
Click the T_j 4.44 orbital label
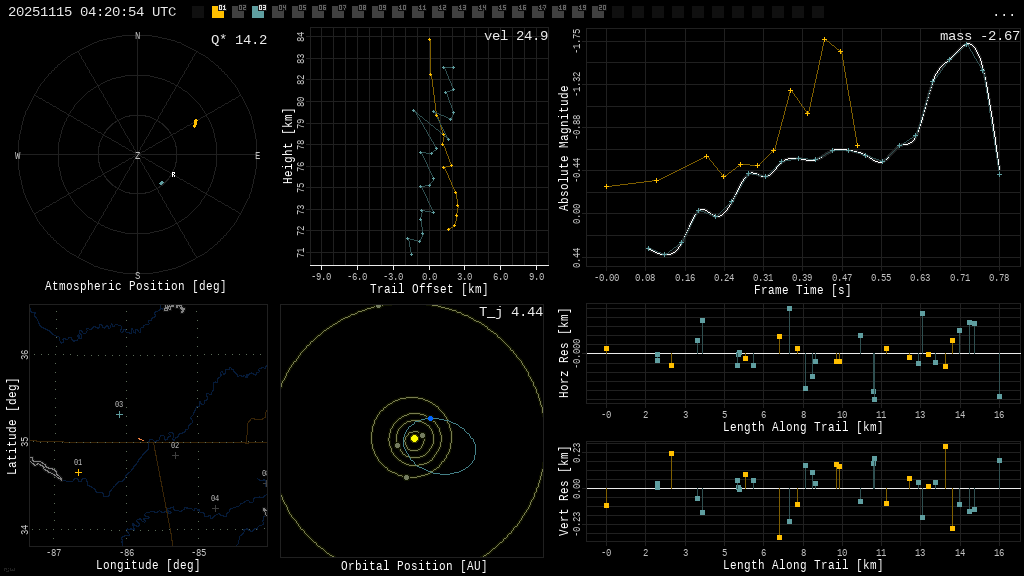(510, 312)
